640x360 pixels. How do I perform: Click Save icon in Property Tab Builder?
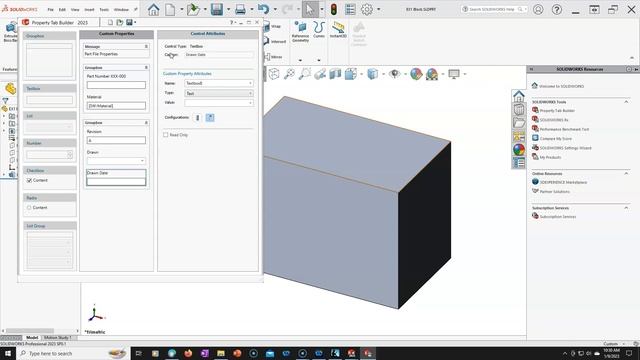129,22
